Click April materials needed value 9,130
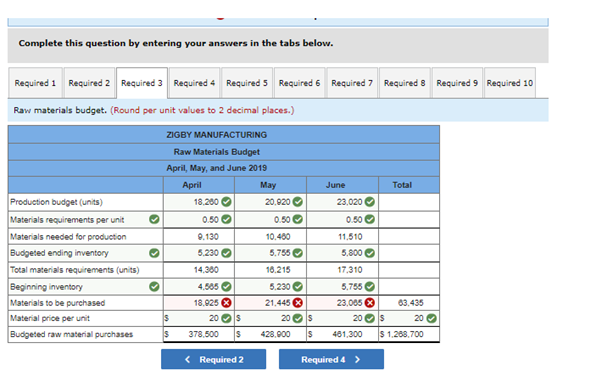This screenshot has height=390, width=594. pyautogui.click(x=208, y=237)
